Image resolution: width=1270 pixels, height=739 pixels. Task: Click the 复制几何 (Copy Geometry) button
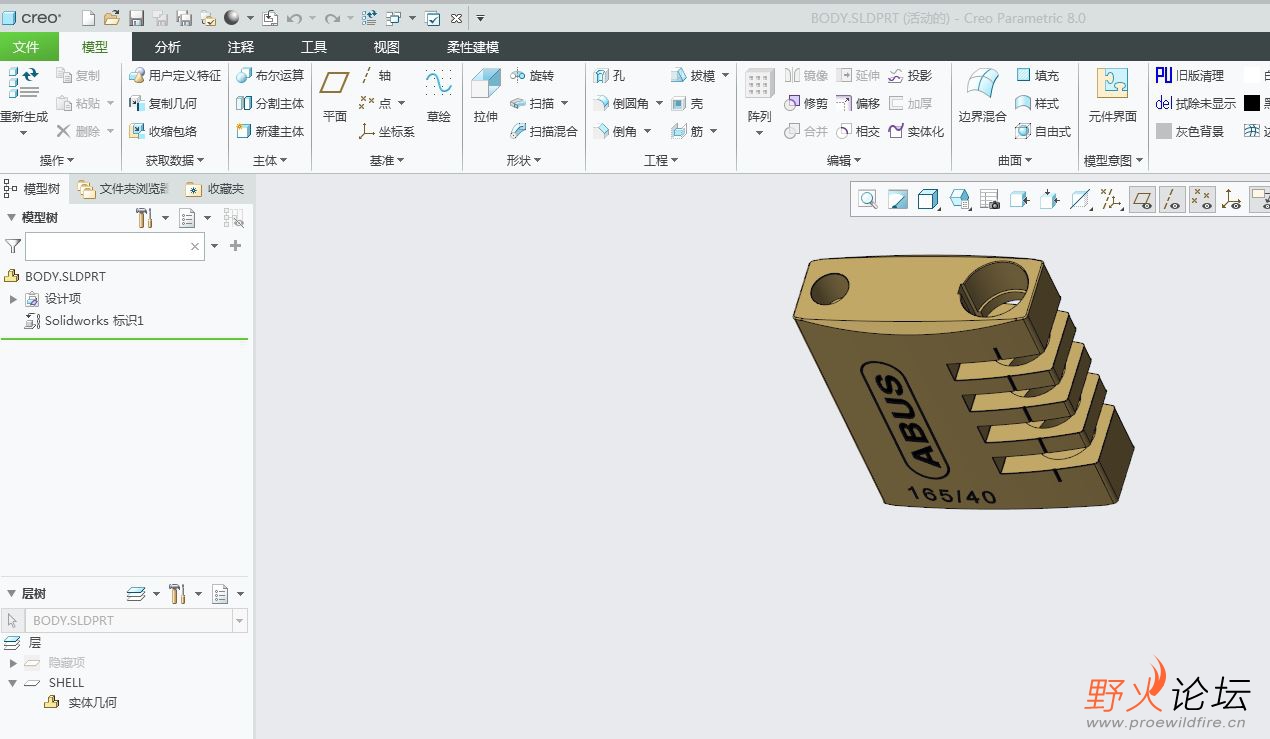tap(163, 104)
